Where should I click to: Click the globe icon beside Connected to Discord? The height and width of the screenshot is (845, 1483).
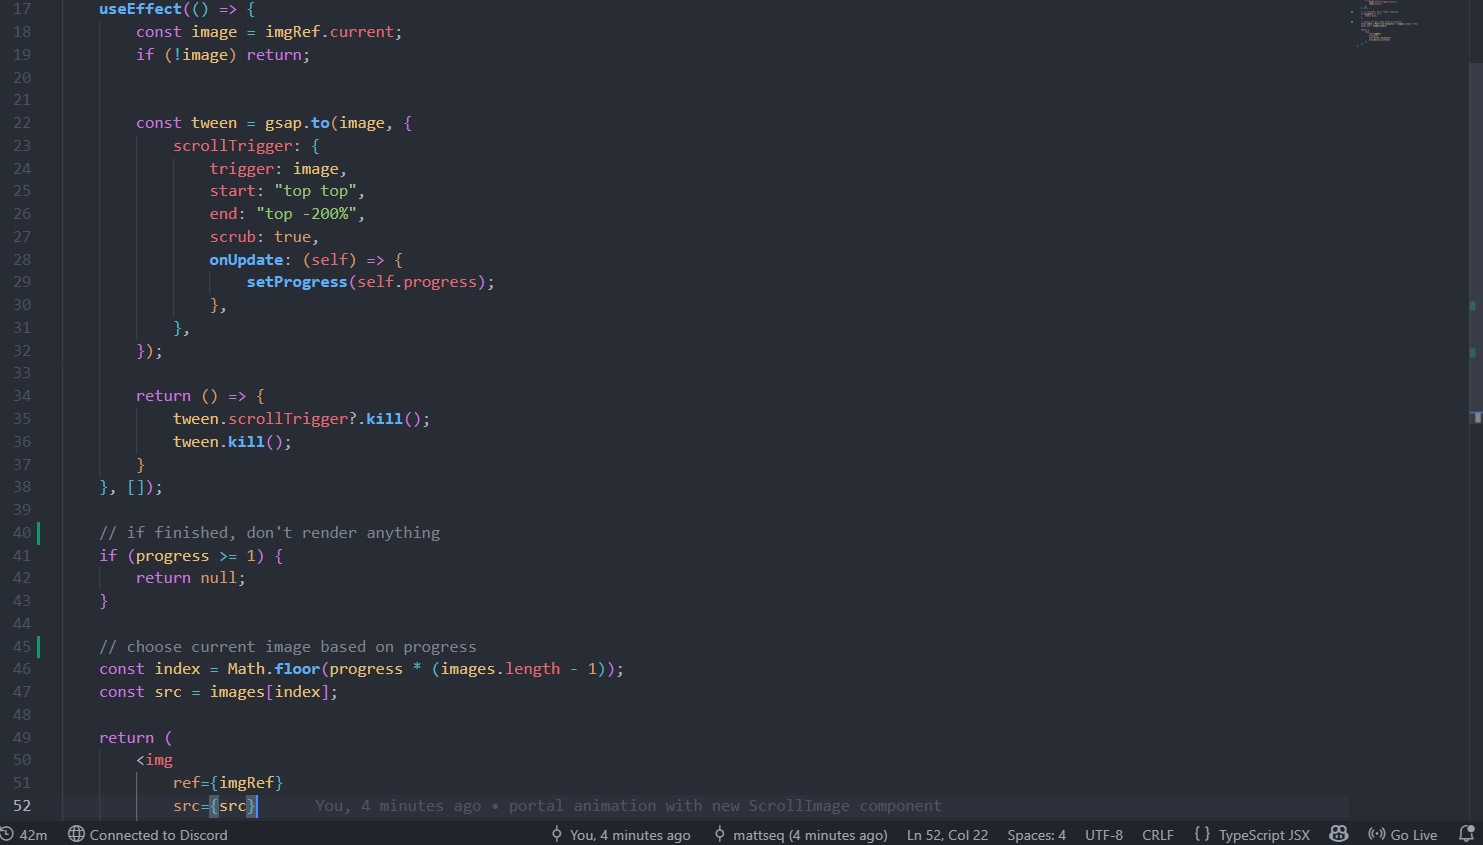pyautogui.click(x=76, y=834)
